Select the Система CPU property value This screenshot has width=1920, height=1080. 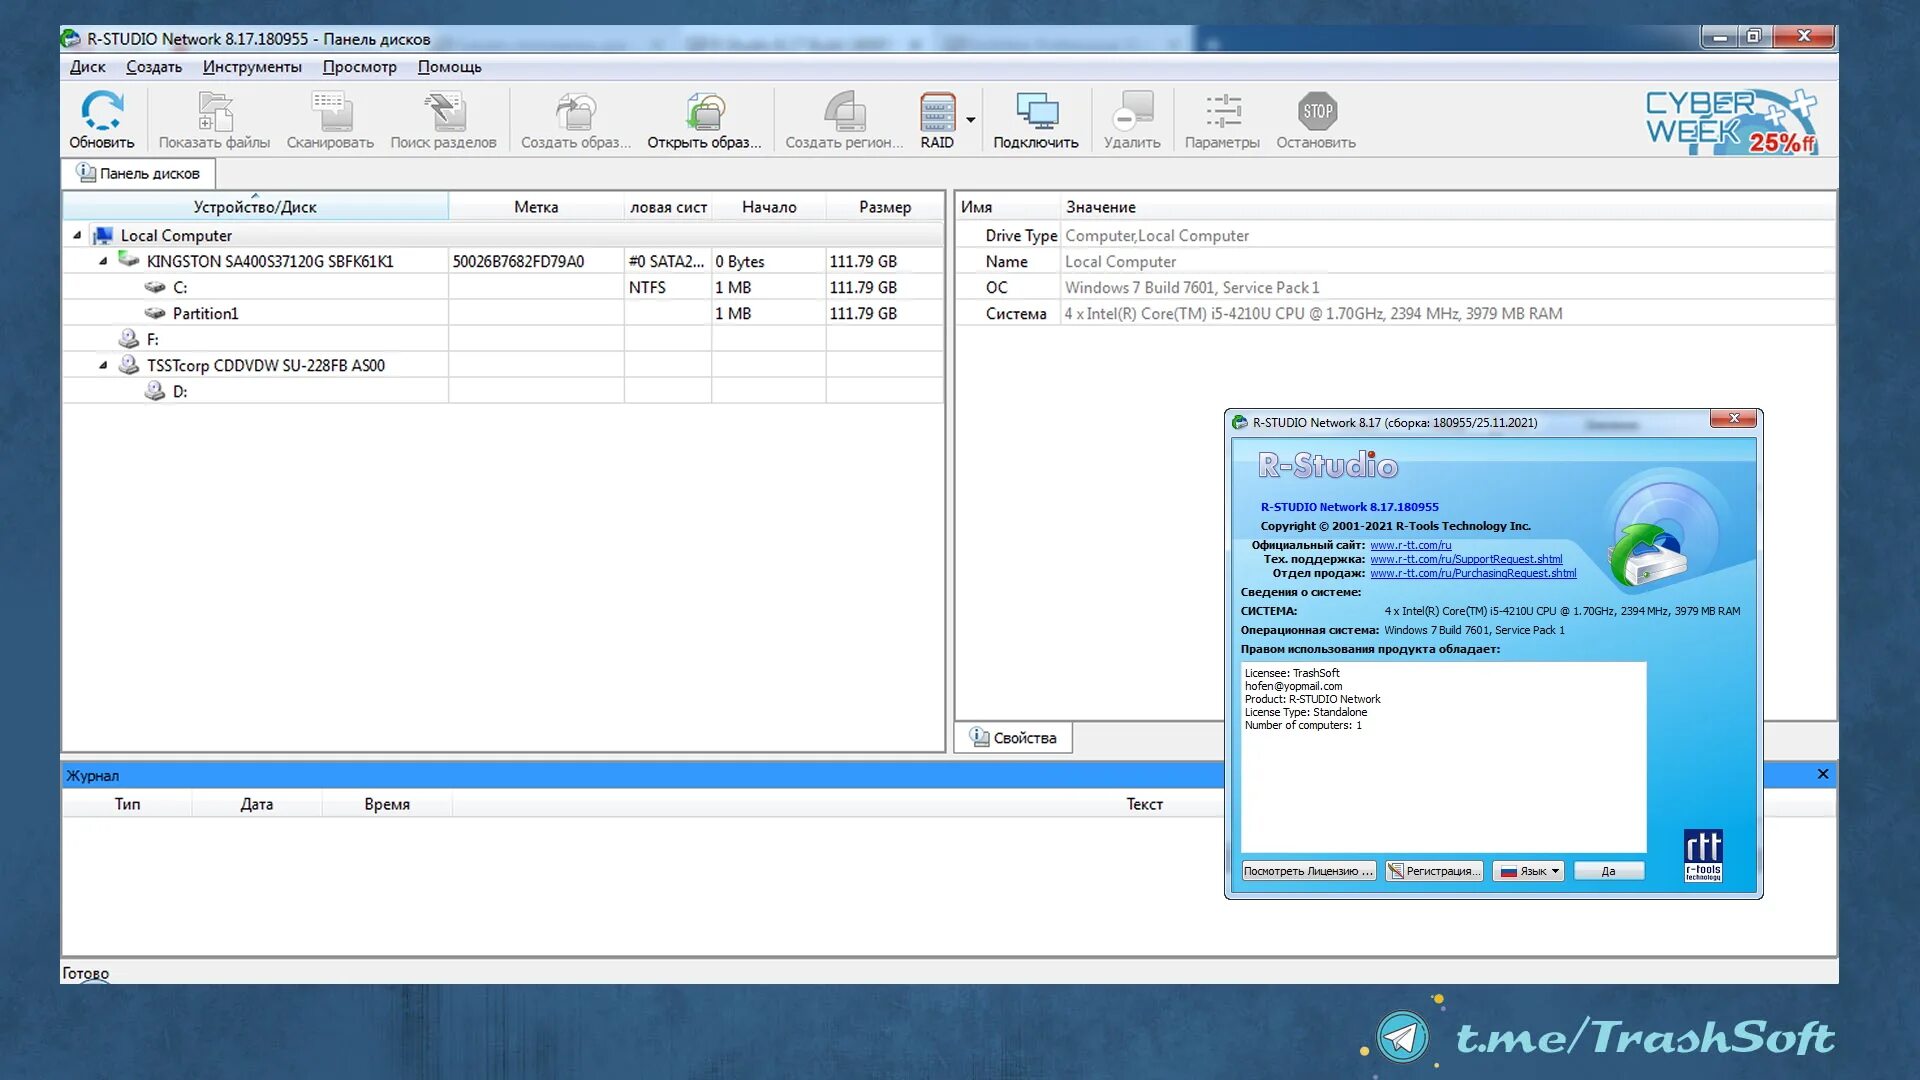[1313, 313]
